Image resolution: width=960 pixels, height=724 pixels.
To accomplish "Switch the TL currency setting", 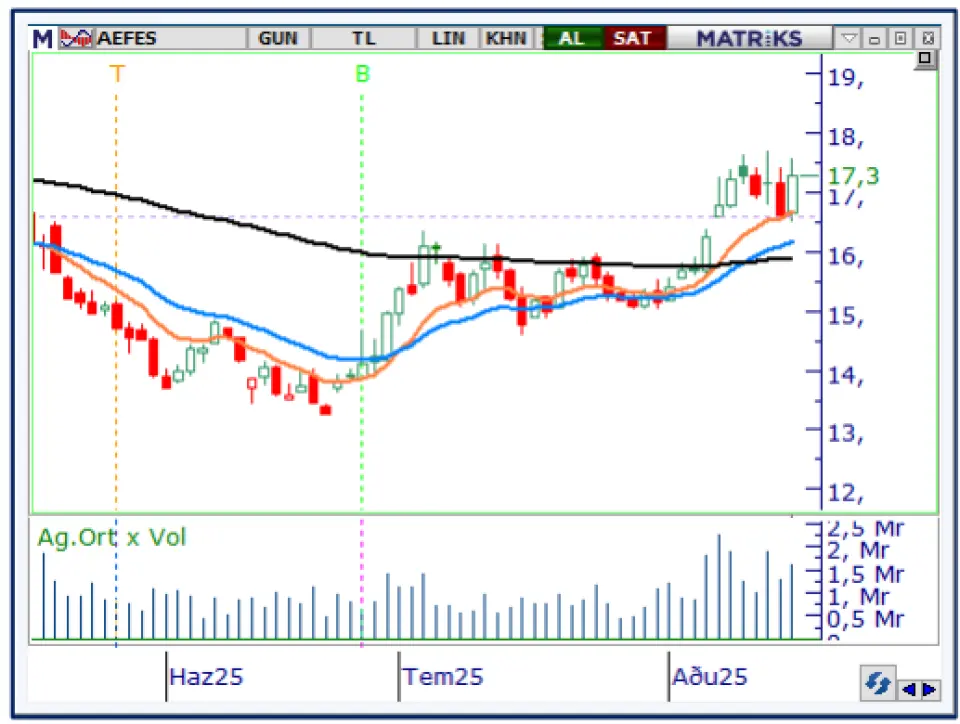I will (364, 39).
